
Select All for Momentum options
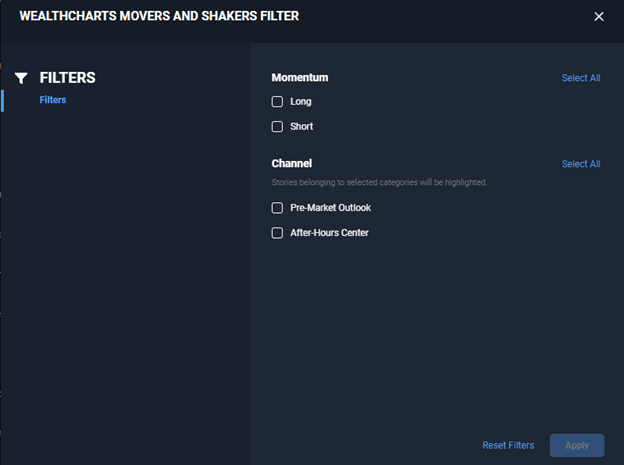[581, 78]
